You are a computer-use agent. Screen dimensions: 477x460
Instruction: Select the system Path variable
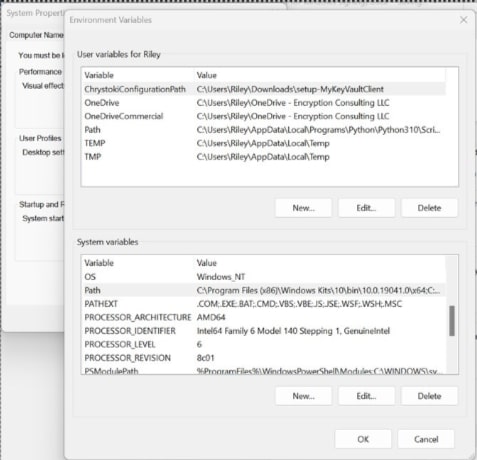tap(263, 290)
